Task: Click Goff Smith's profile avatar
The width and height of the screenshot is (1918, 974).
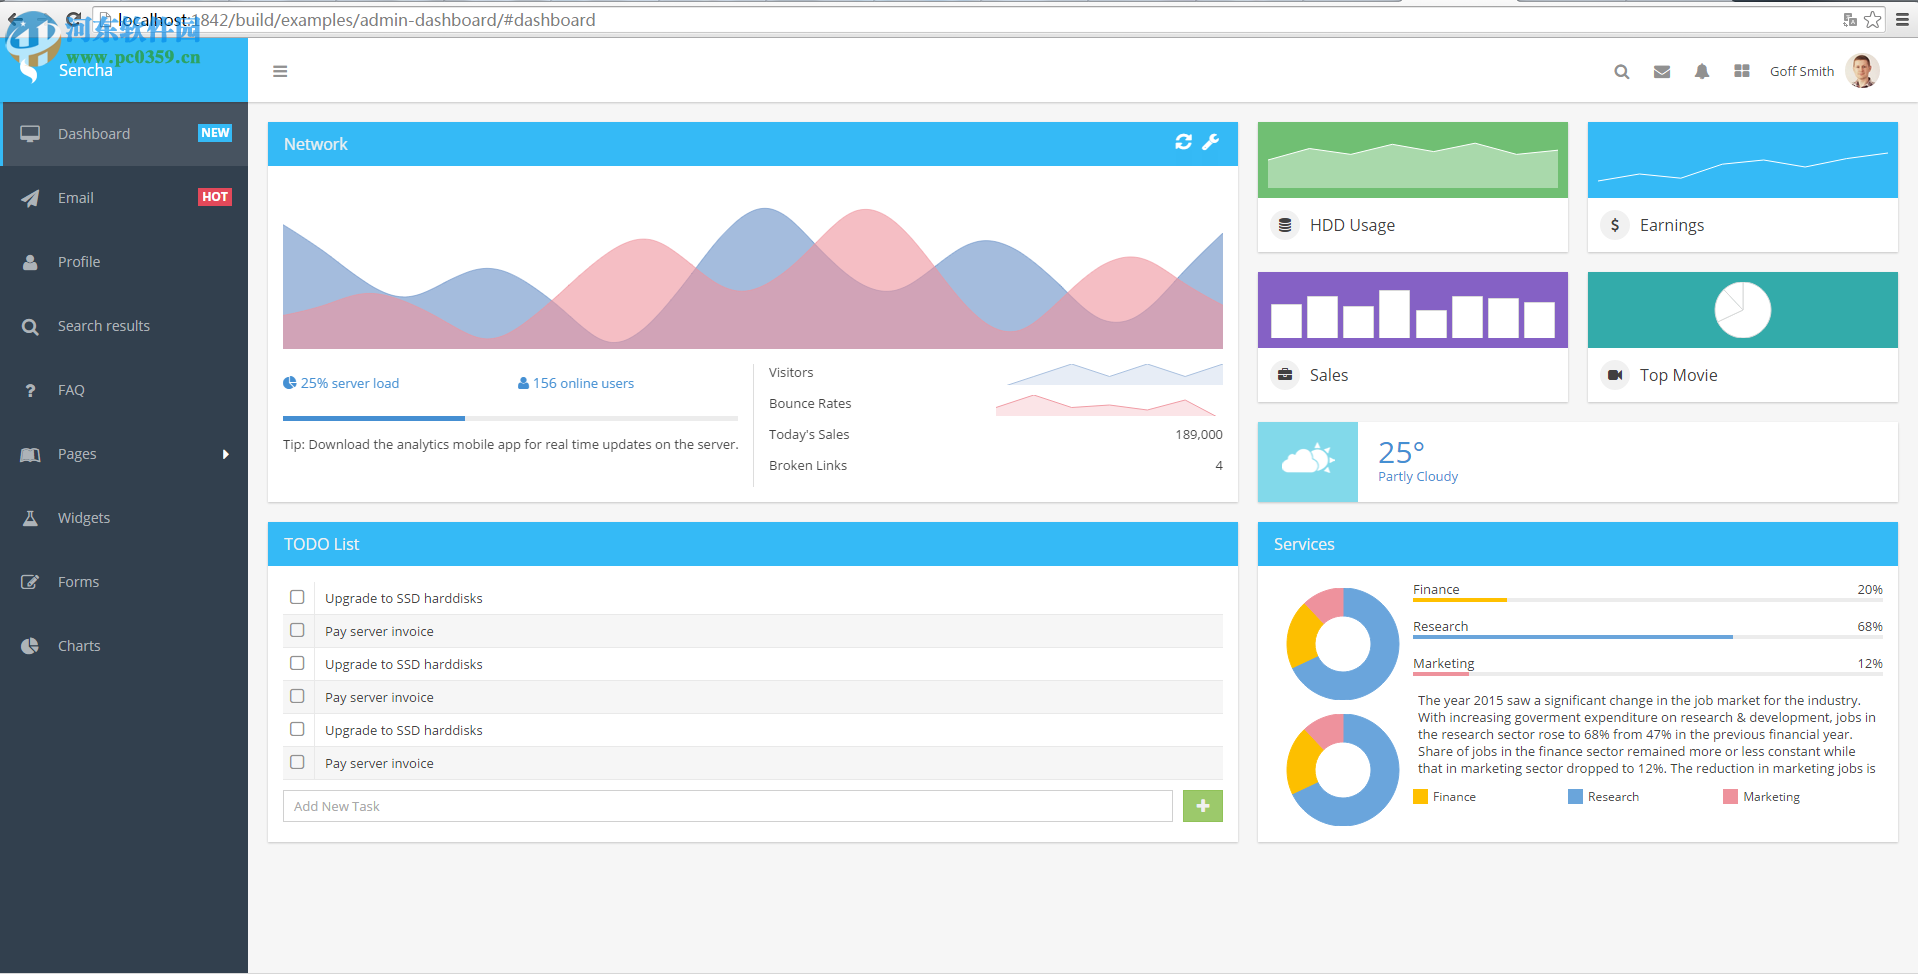Action: (1862, 71)
